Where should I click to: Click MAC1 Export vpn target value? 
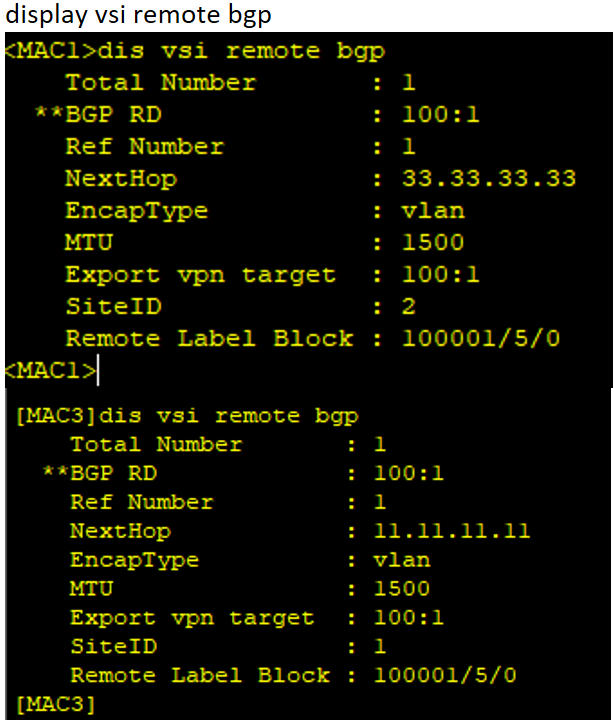coord(440,275)
